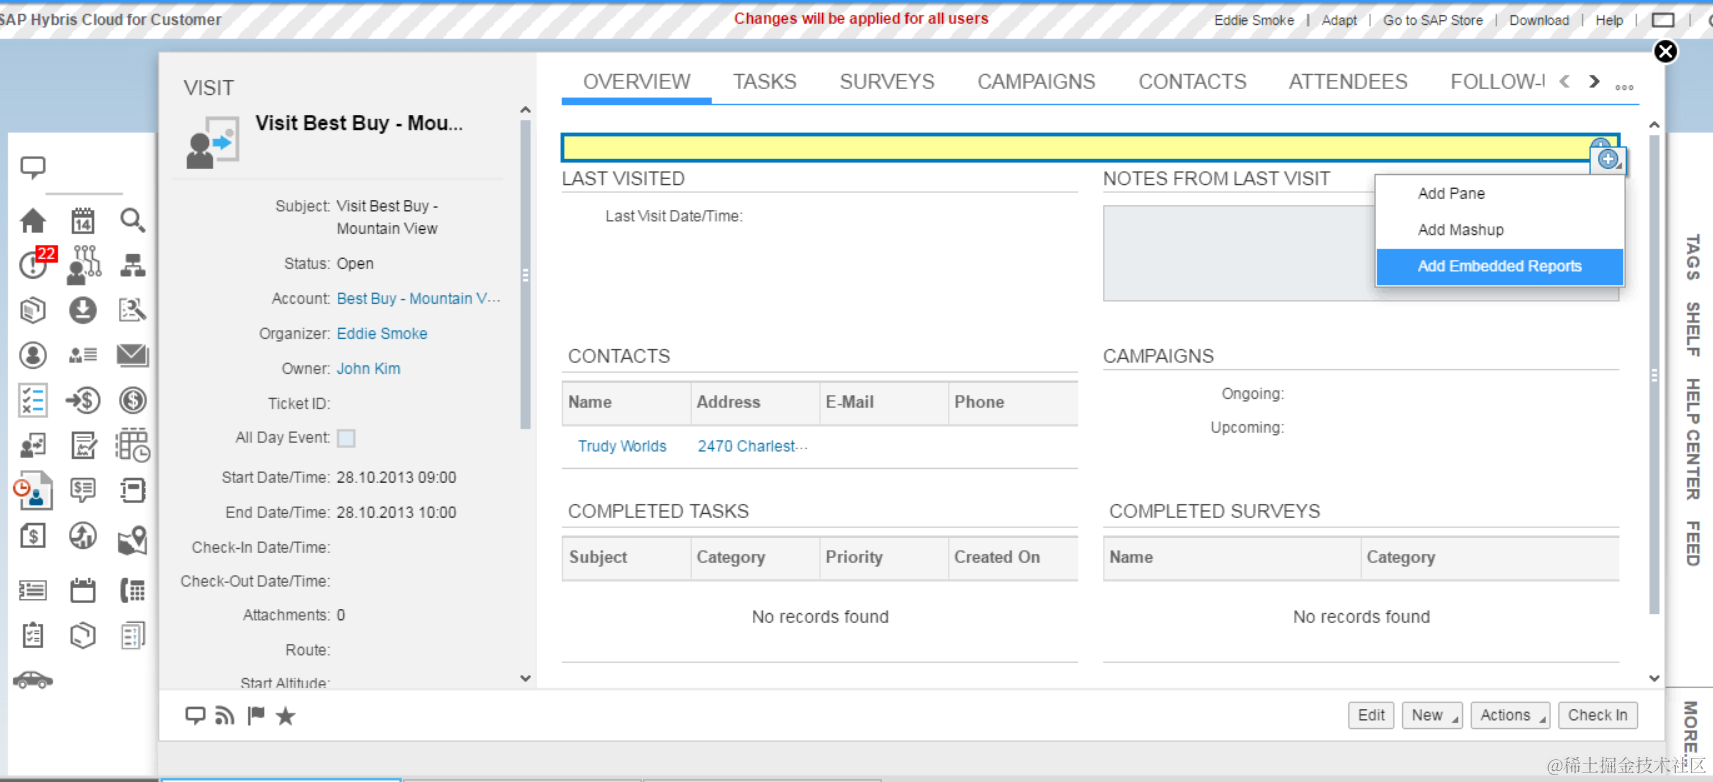Open 2470 Charlest address link
Image resolution: width=1713 pixels, height=782 pixels.
pyautogui.click(x=752, y=446)
